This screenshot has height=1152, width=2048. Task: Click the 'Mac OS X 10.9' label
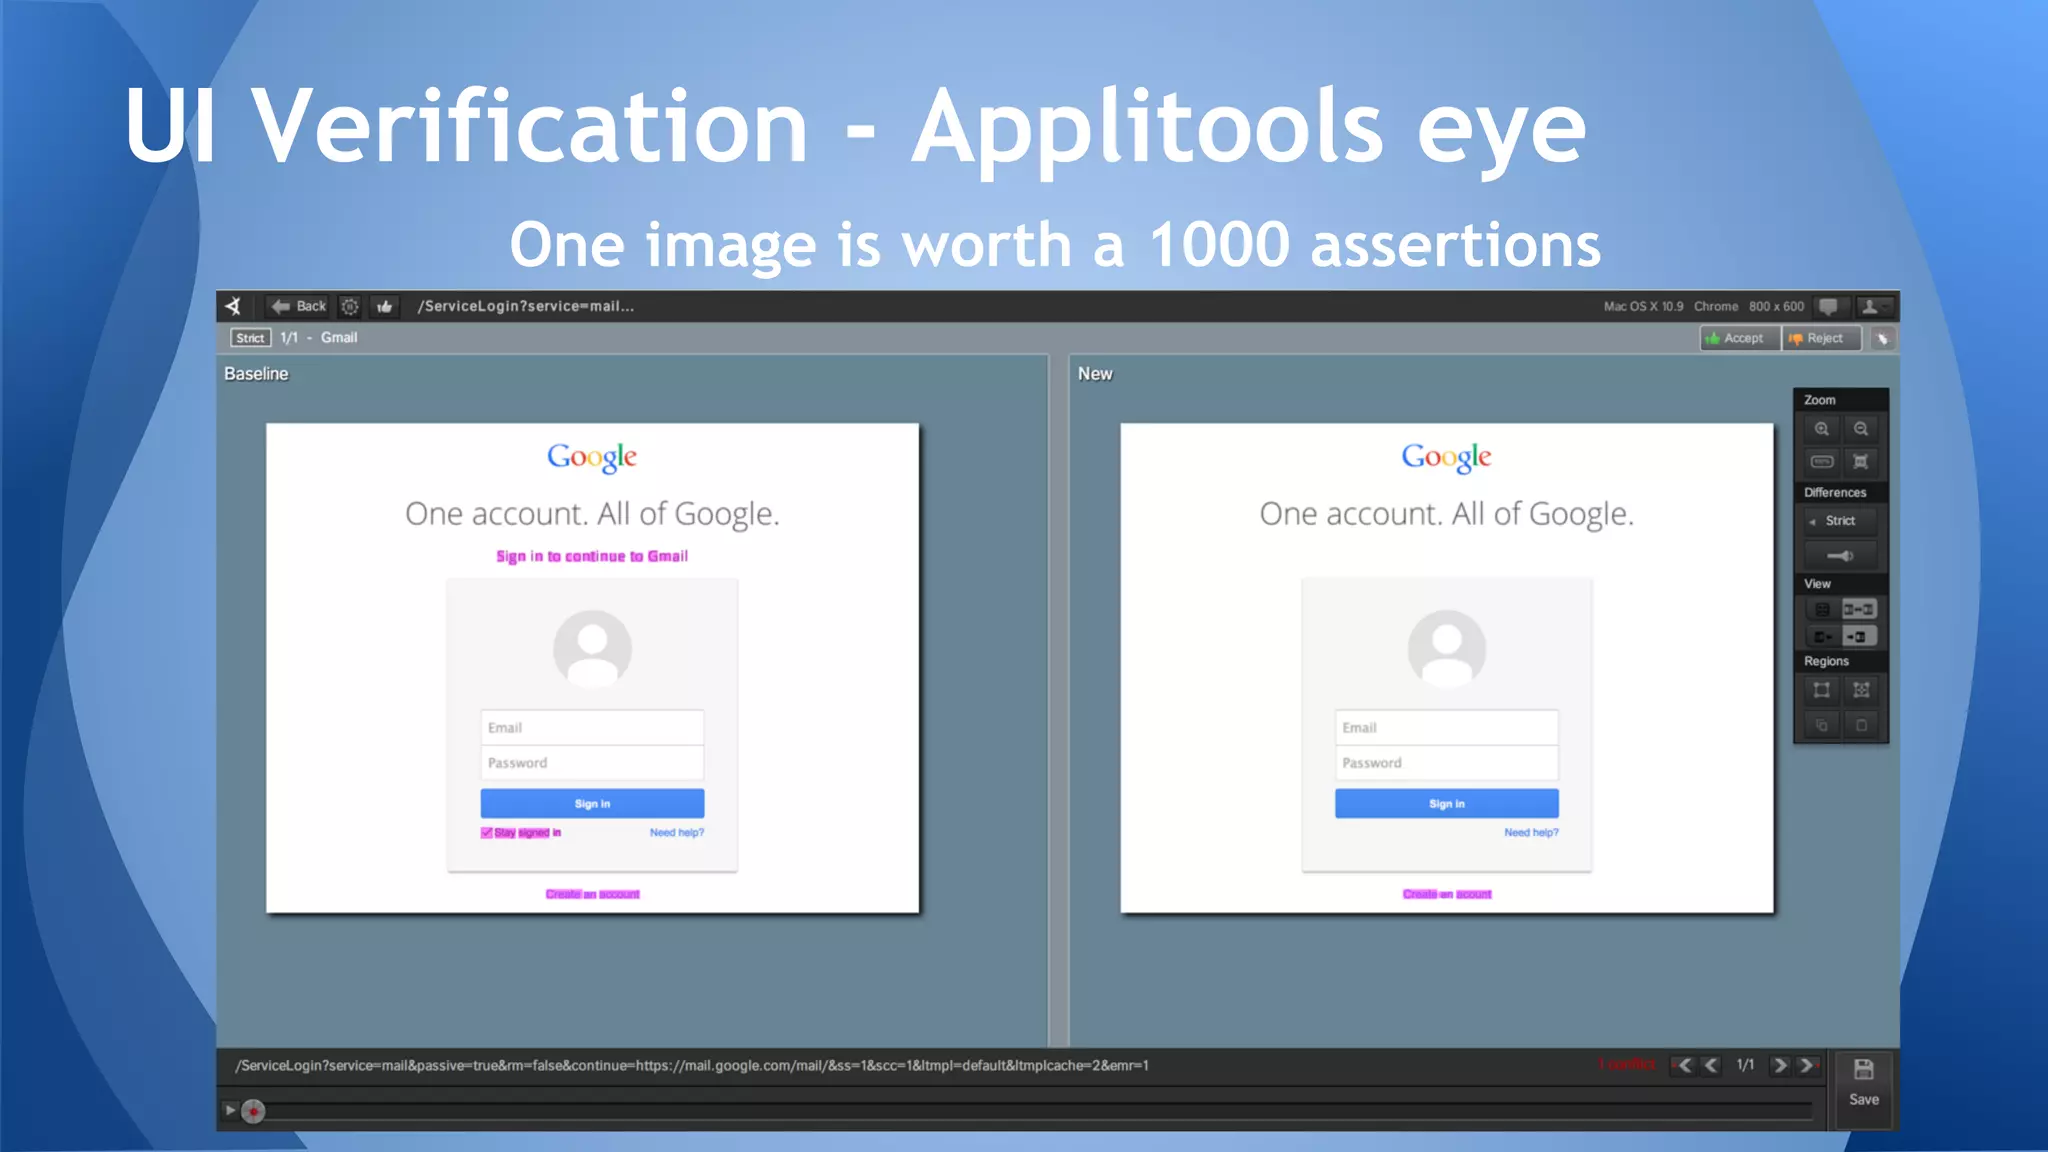[x=1643, y=307]
